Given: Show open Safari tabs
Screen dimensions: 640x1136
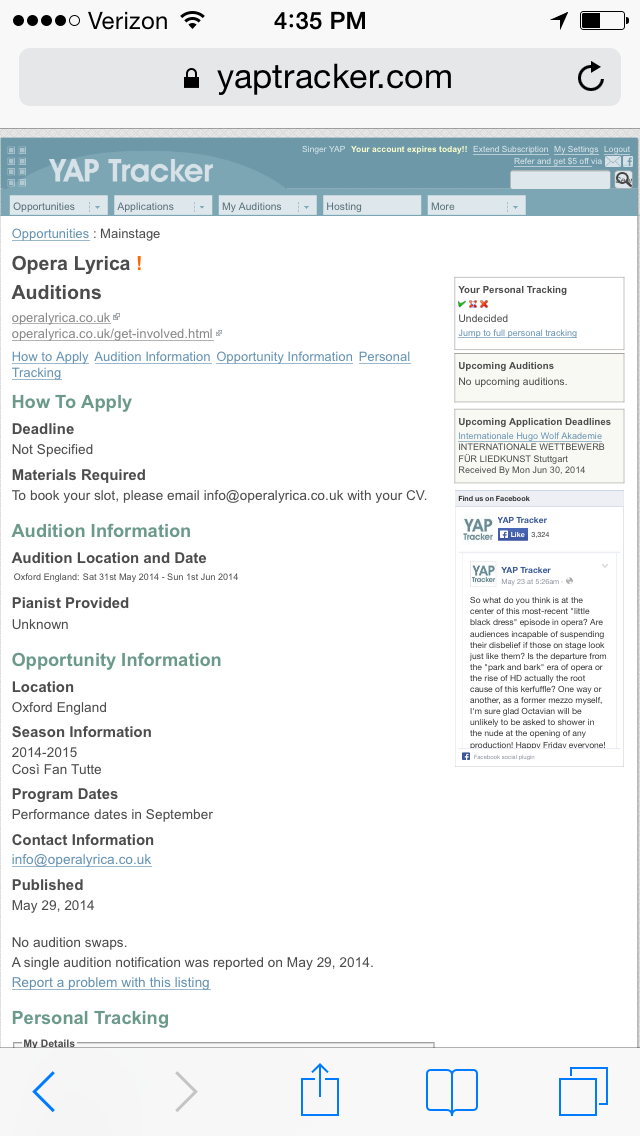Looking at the screenshot, I should [x=583, y=1091].
